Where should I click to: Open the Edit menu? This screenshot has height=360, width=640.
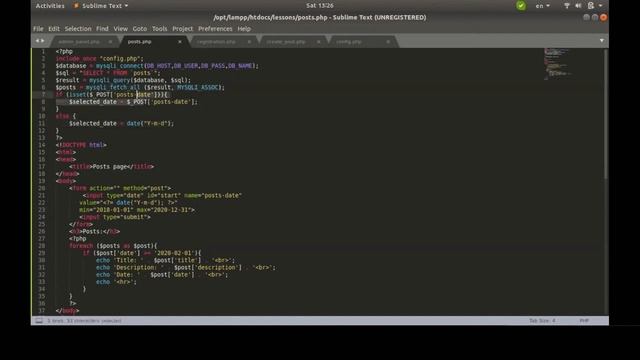tap(54, 29)
